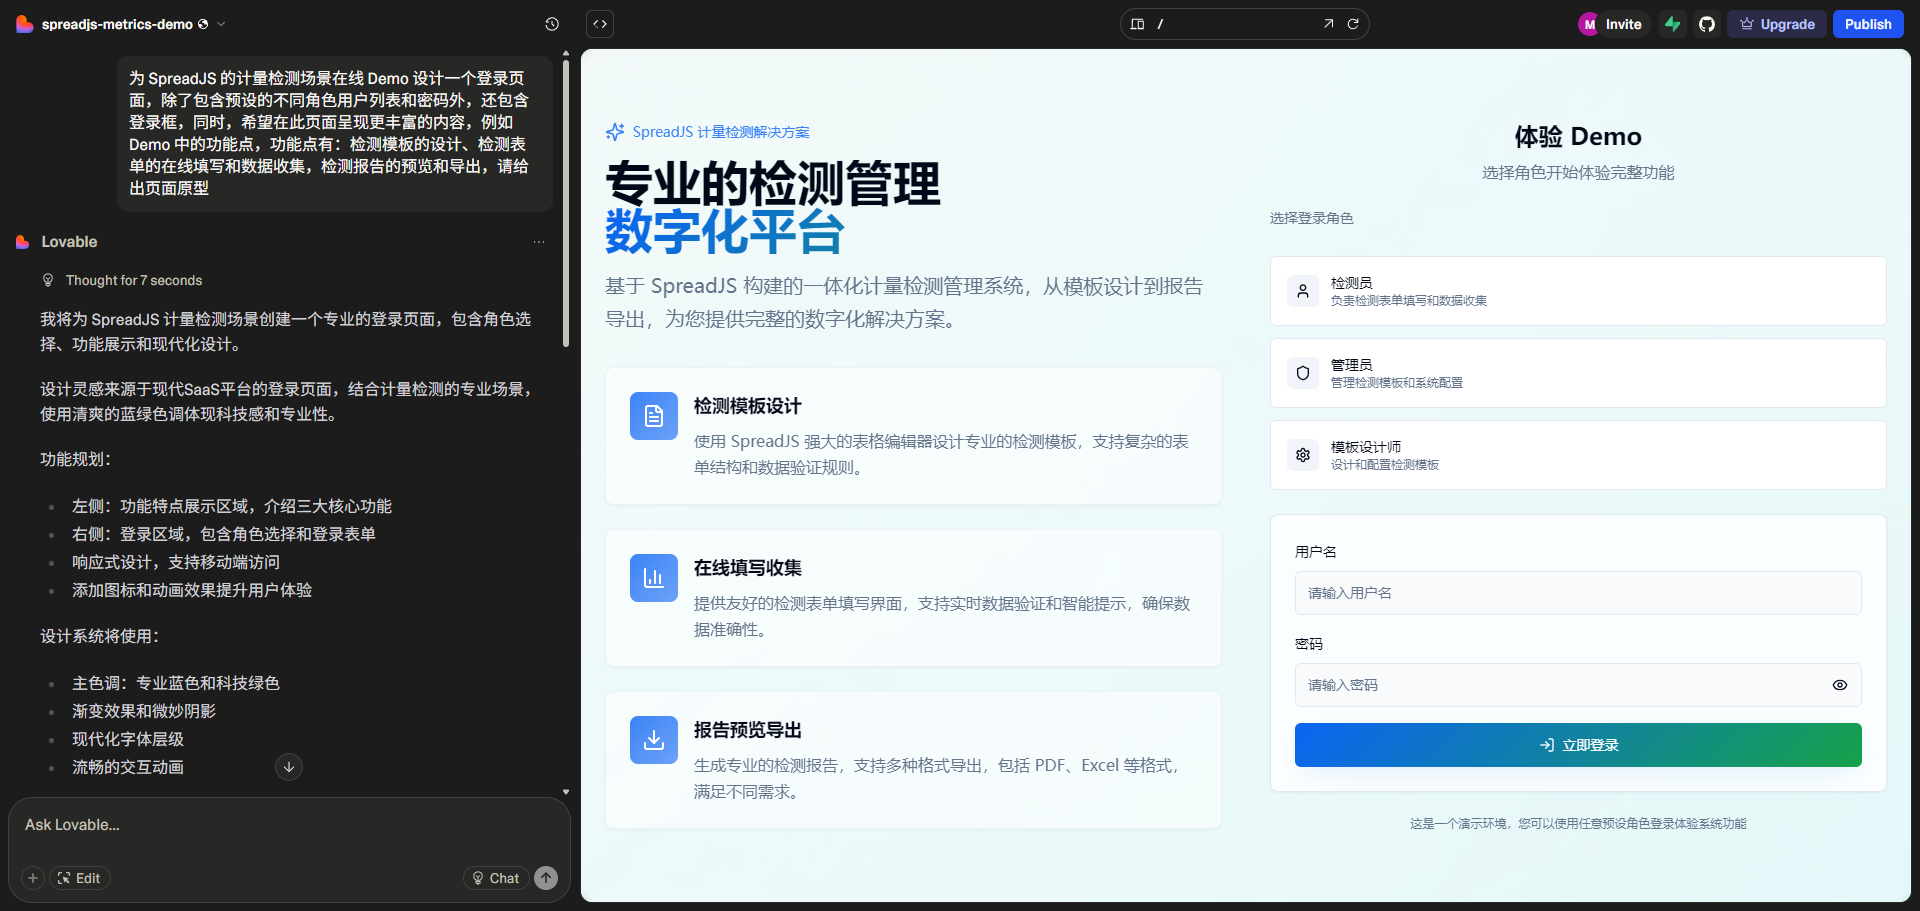
Task: Select the 检测员 role card
Action: (x=1578, y=291)
